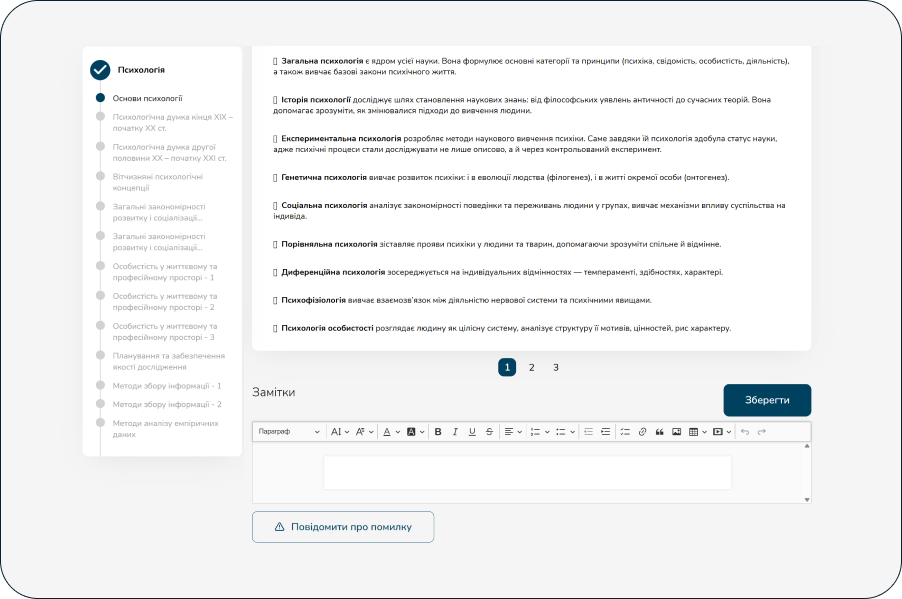Screen dimensions: 902x599
Task: Insert a link using the toolbar
Action: coord(642,432)
